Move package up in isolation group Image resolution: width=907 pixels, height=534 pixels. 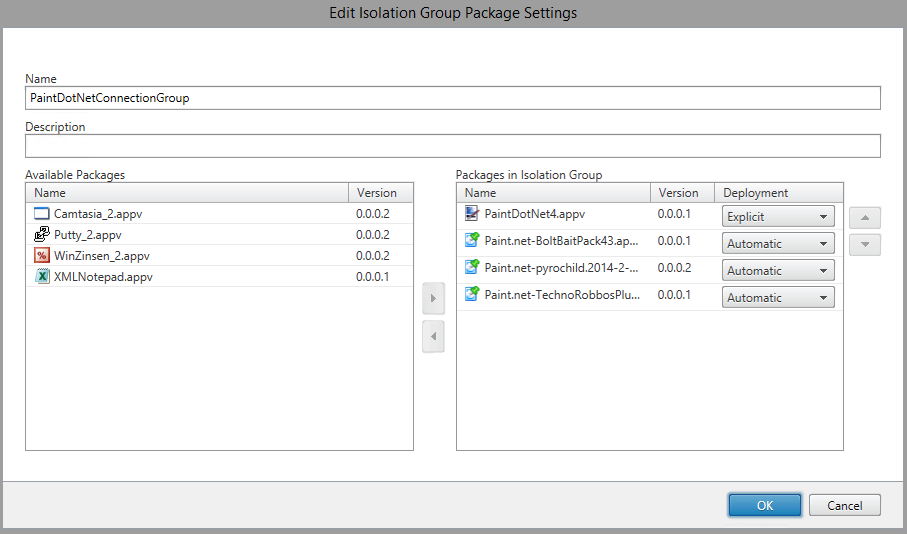[x=865, y=218]
